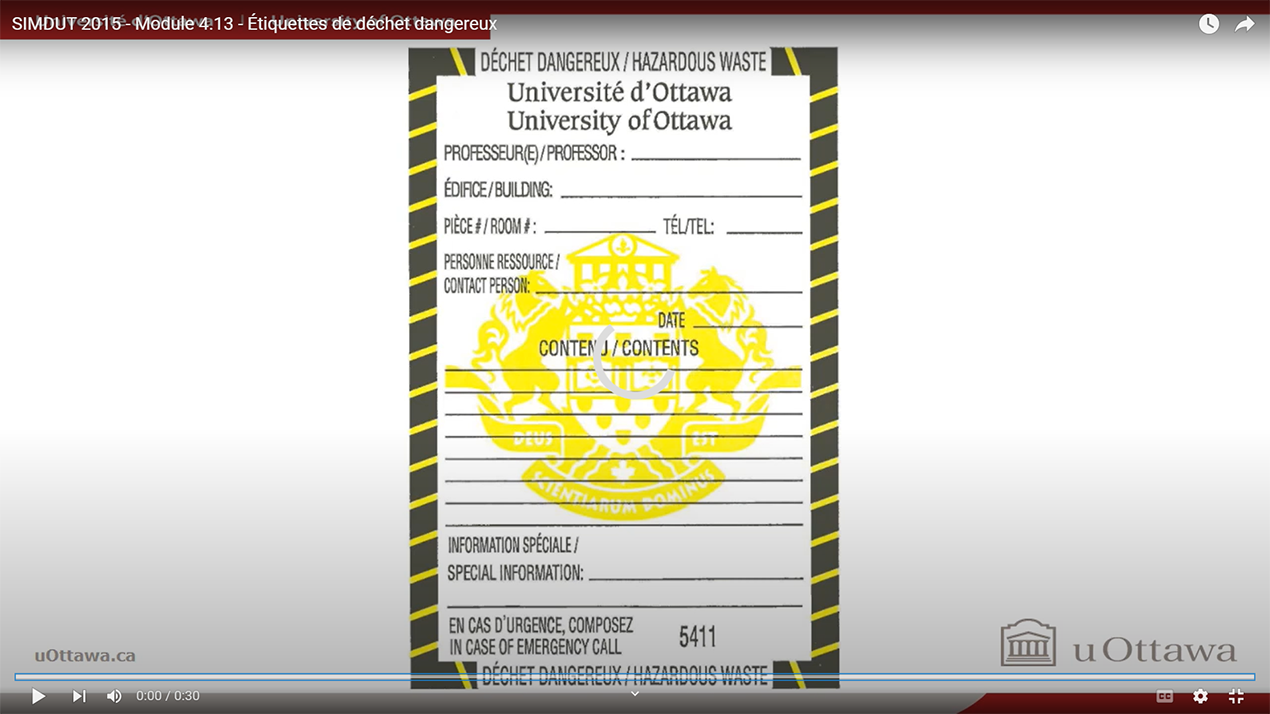Click the emergency number 5411 on label
The image size is (1270, 714).
point(697,637)
